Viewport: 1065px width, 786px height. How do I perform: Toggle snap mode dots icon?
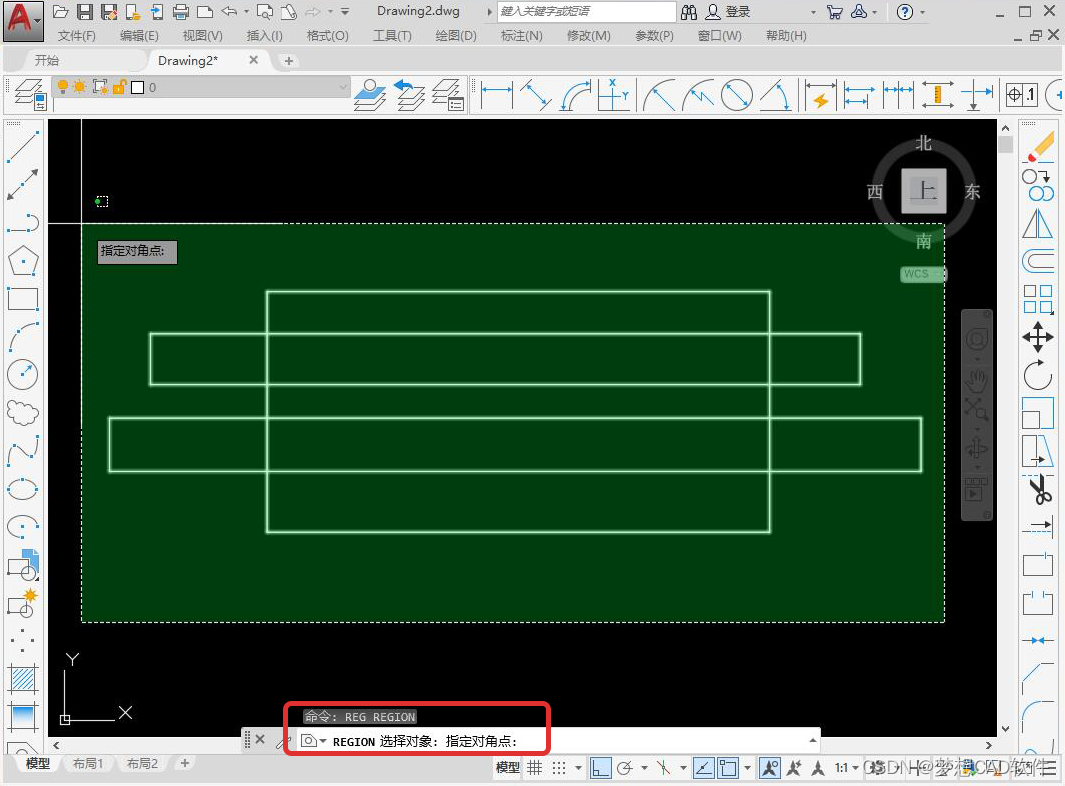pyautogui.click(x=558, y=768)
